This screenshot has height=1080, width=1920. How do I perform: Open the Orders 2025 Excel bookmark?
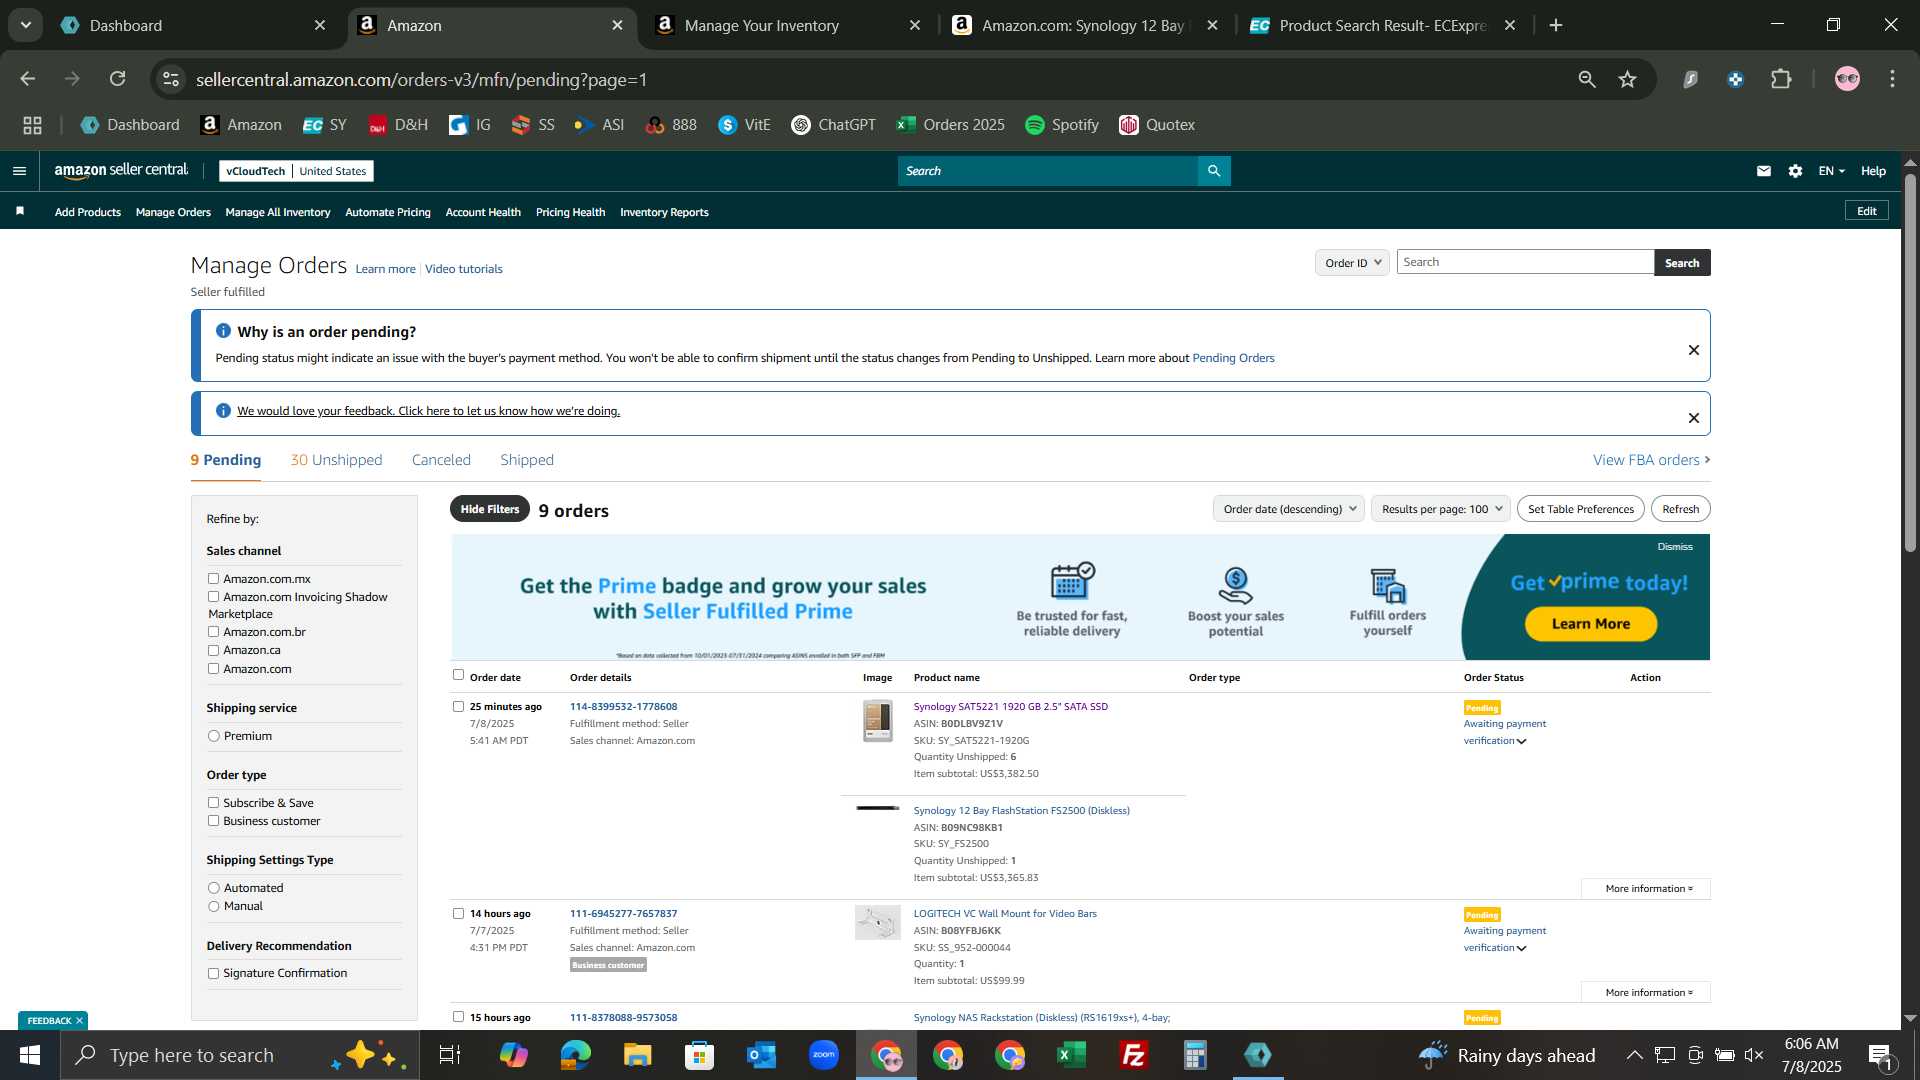click(950, 125)
